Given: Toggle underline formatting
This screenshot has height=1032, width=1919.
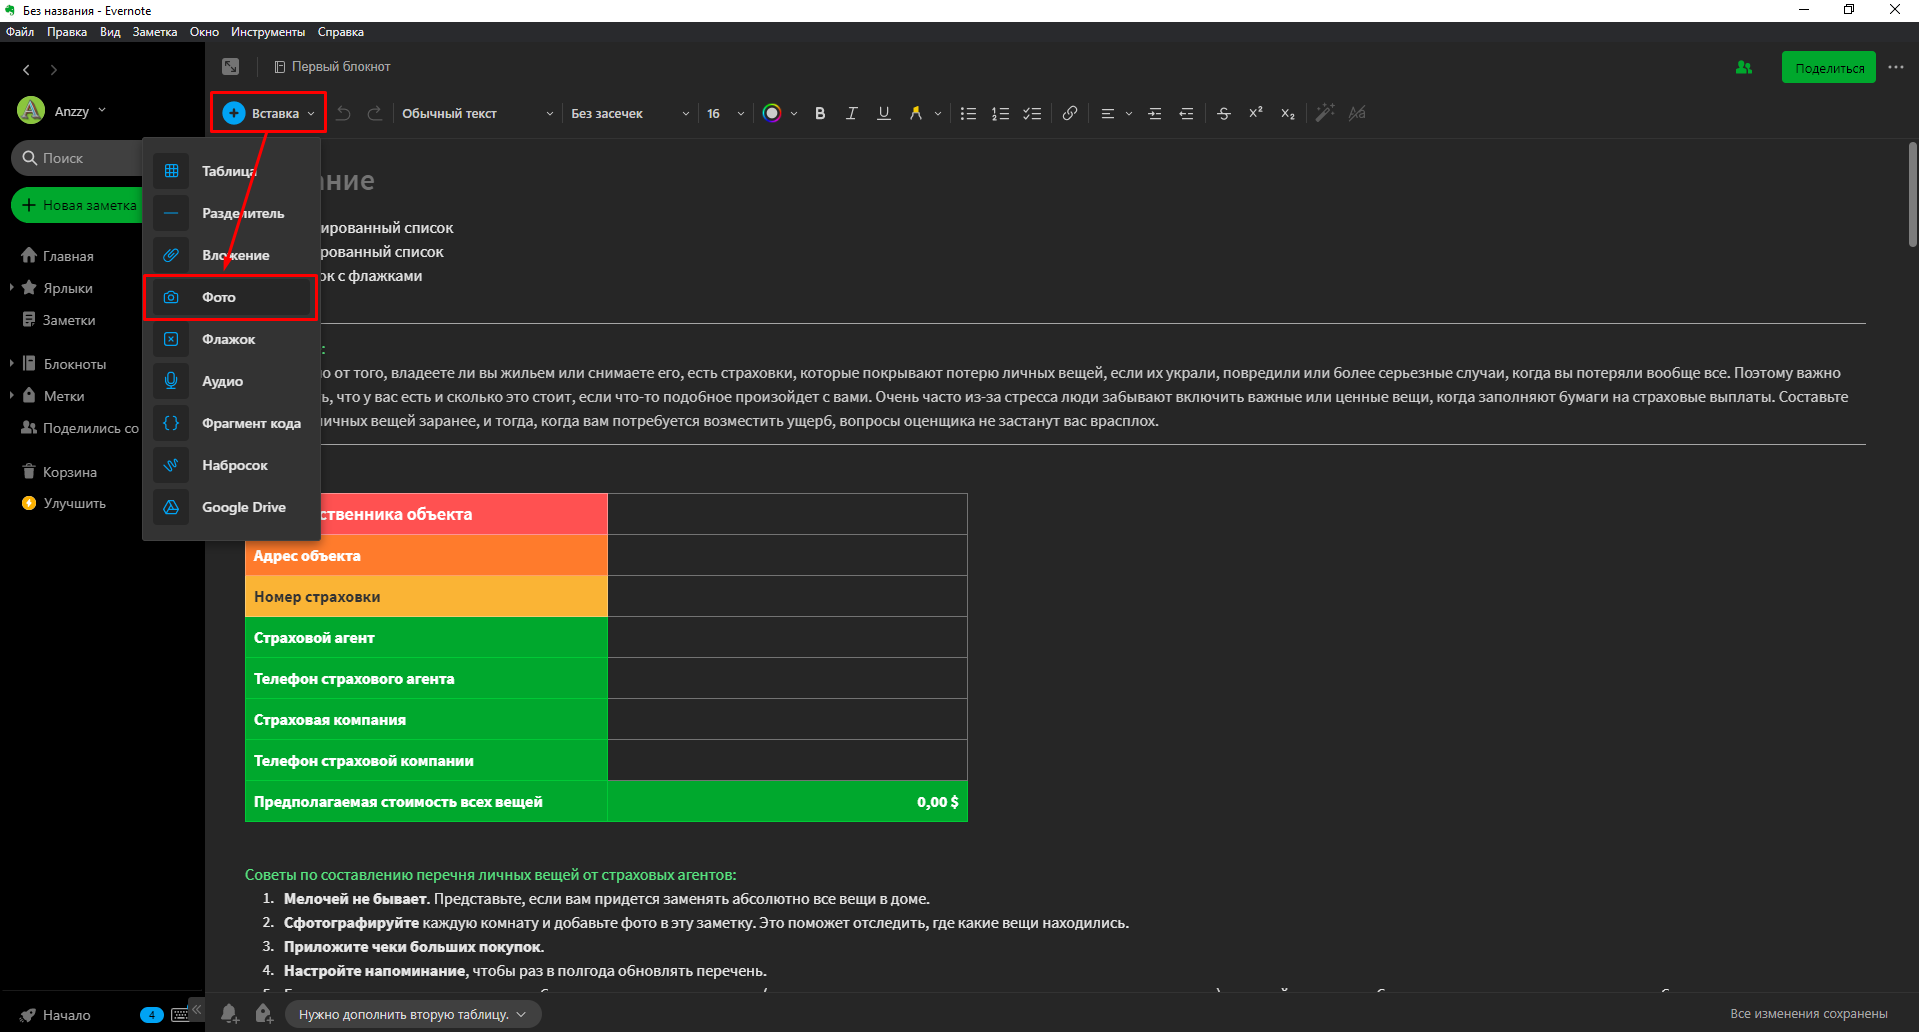Looking at the screenshot, I should pos(883,113).
